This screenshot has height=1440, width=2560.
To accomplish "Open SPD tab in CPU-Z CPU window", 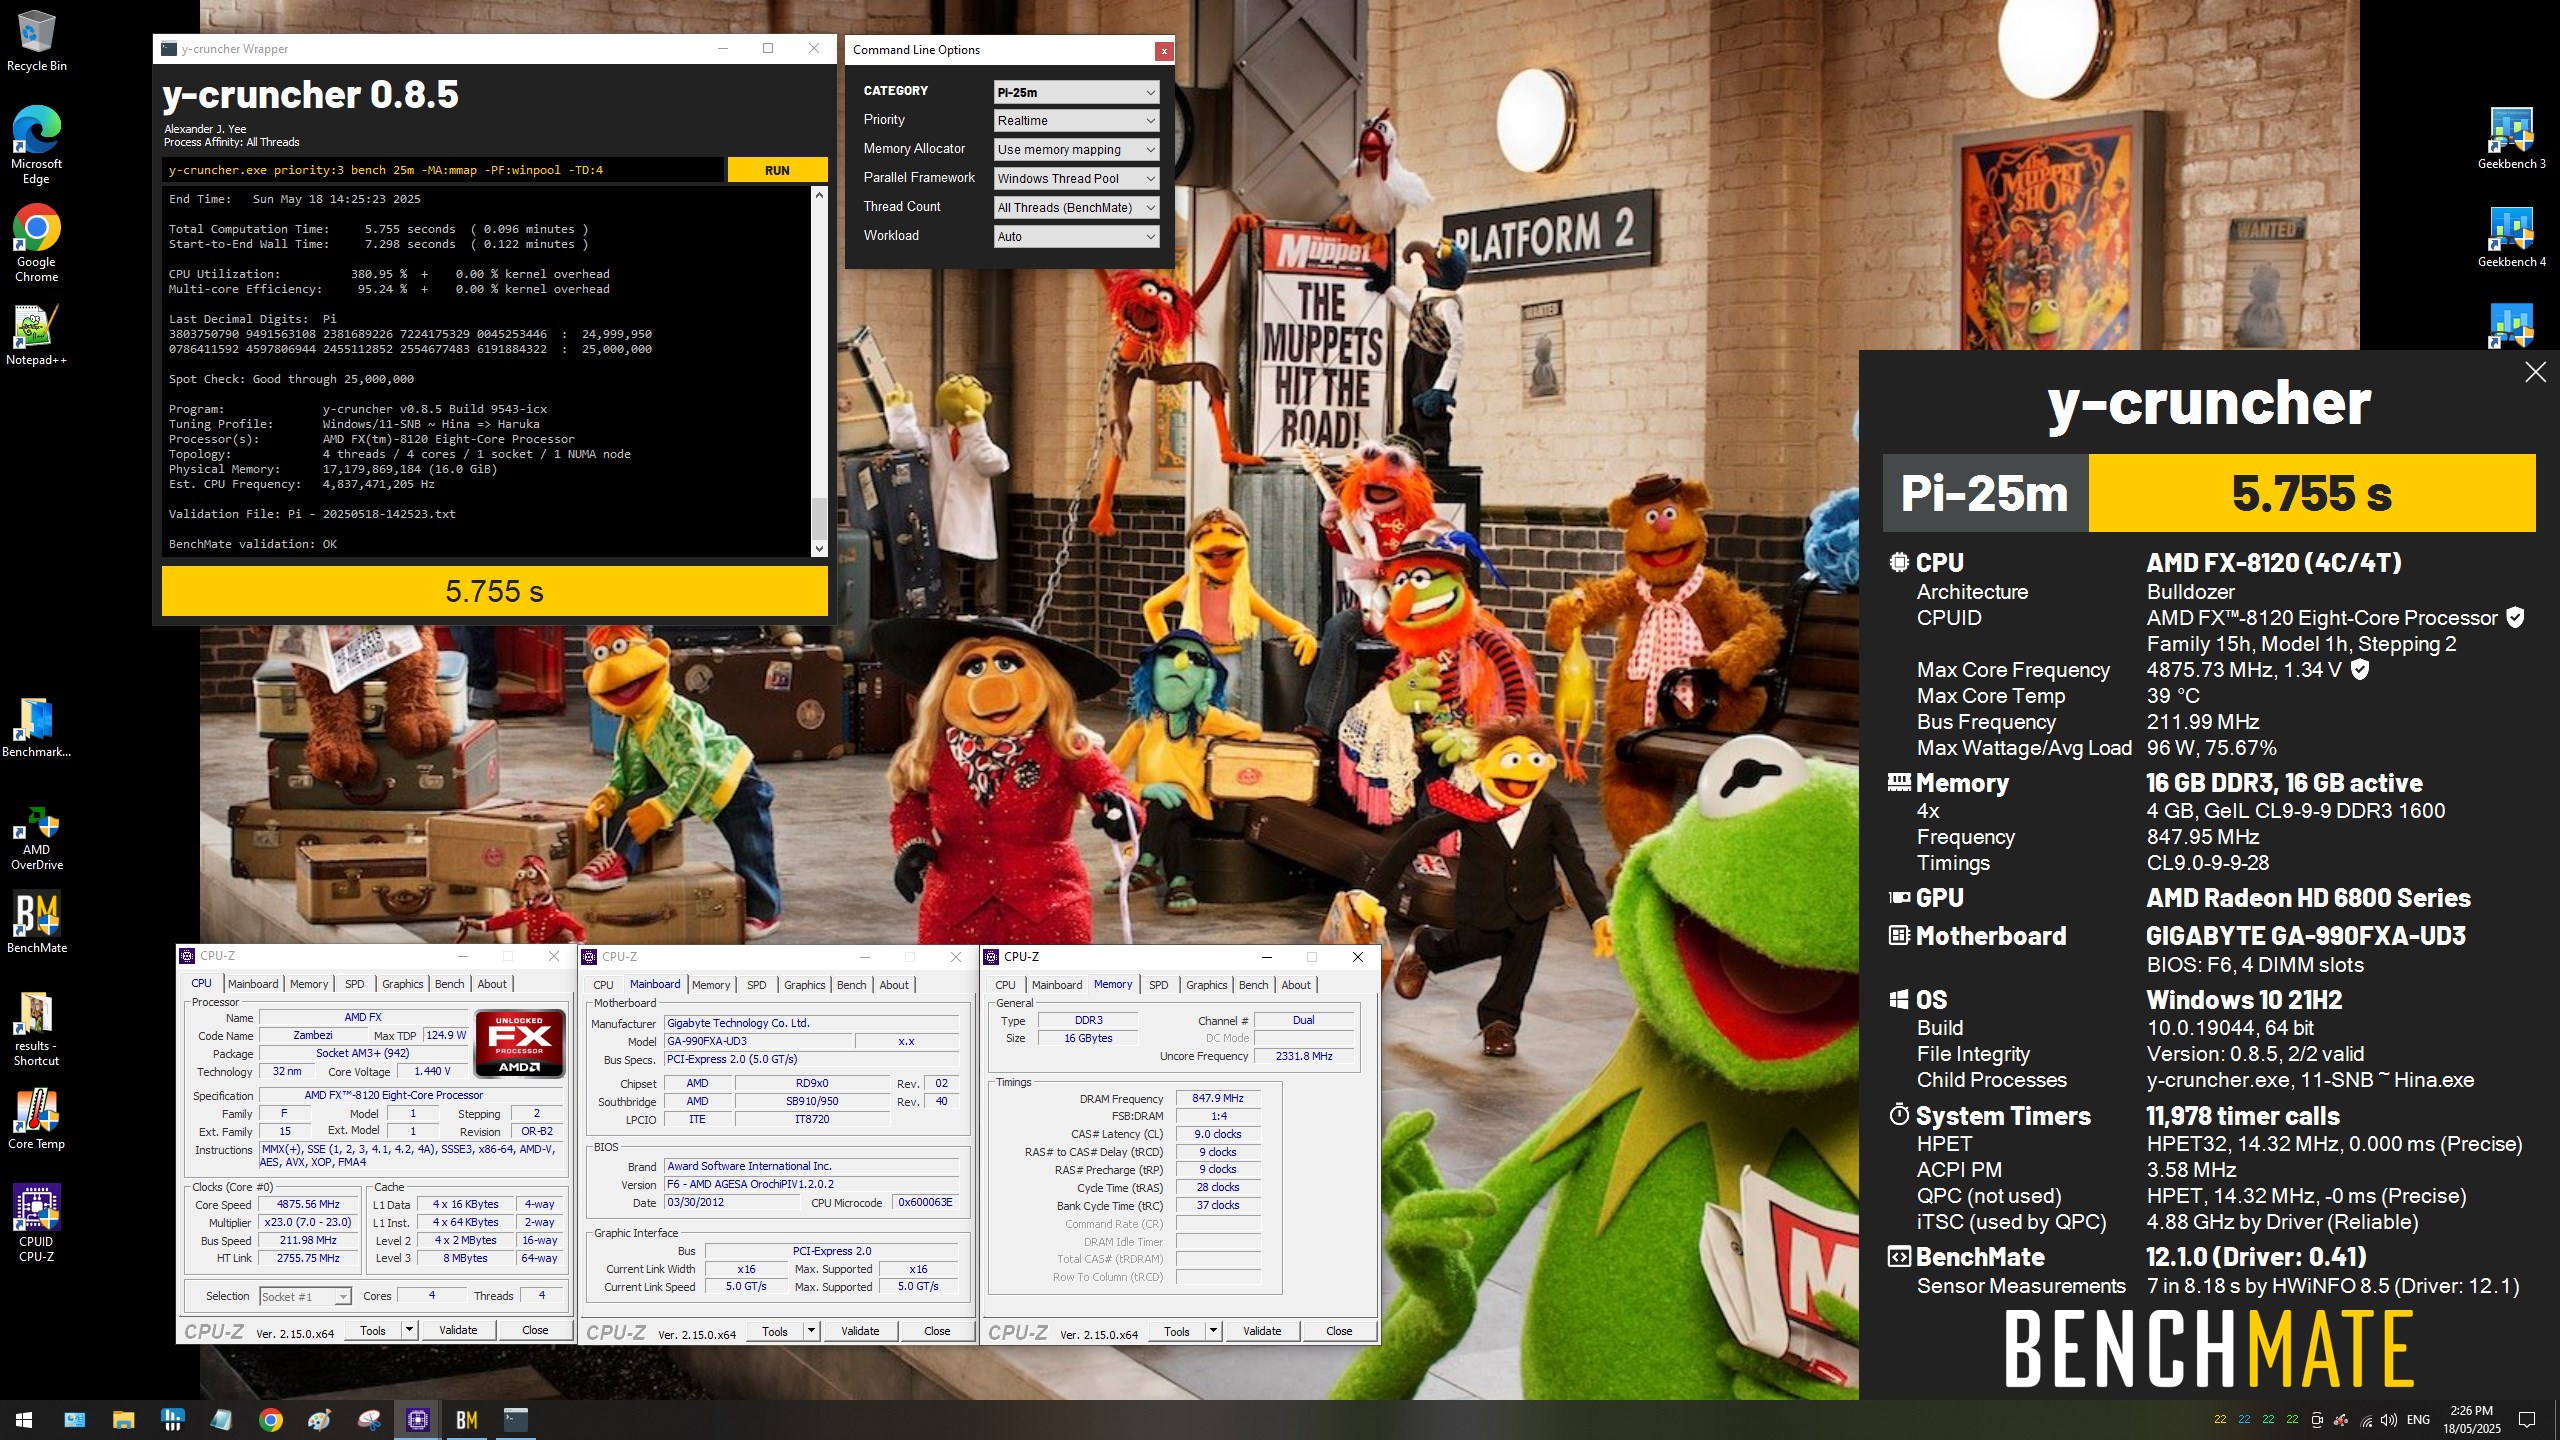I will [354, 984].
